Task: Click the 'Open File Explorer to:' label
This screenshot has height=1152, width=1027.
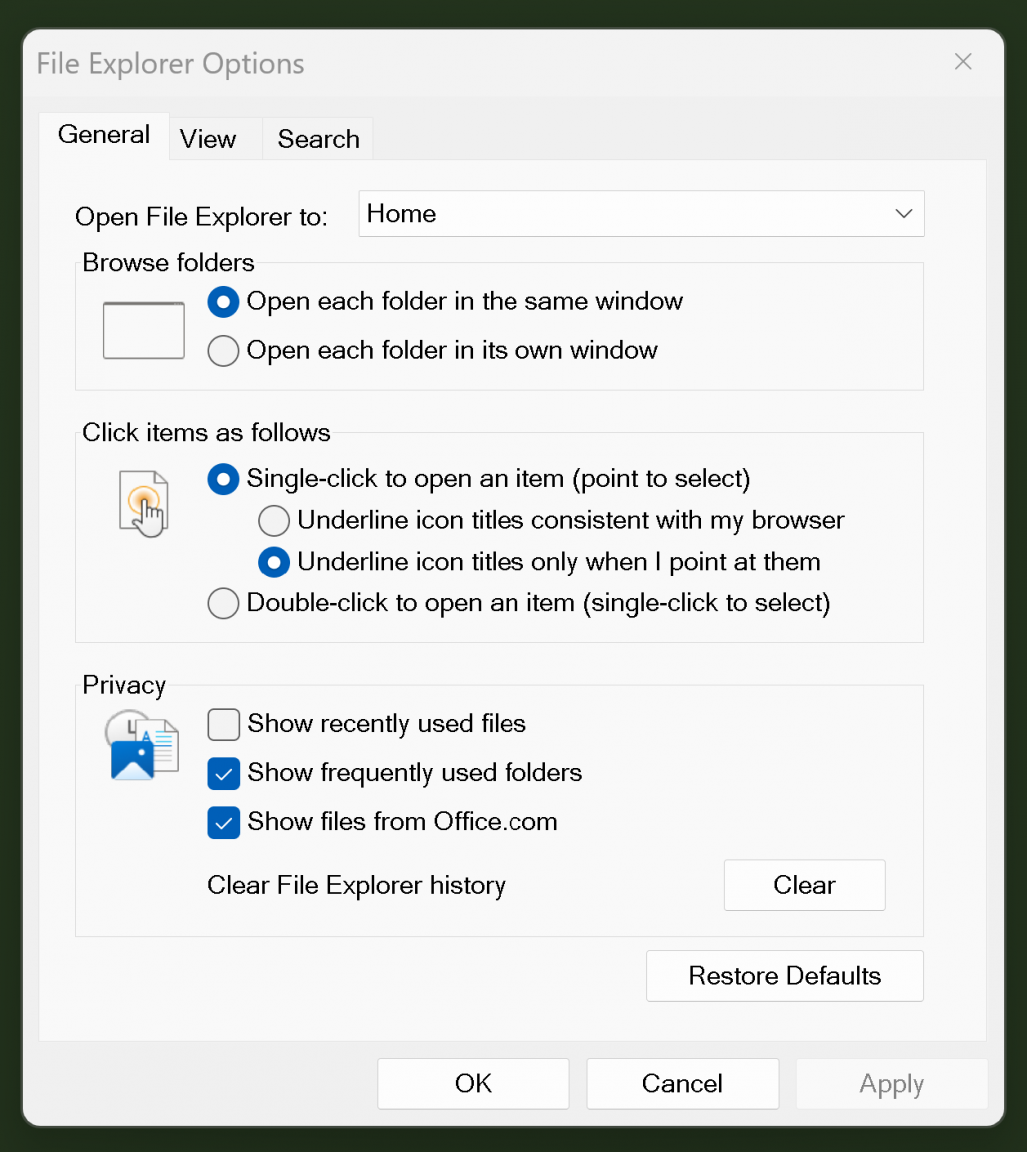Action: point(201,217)
